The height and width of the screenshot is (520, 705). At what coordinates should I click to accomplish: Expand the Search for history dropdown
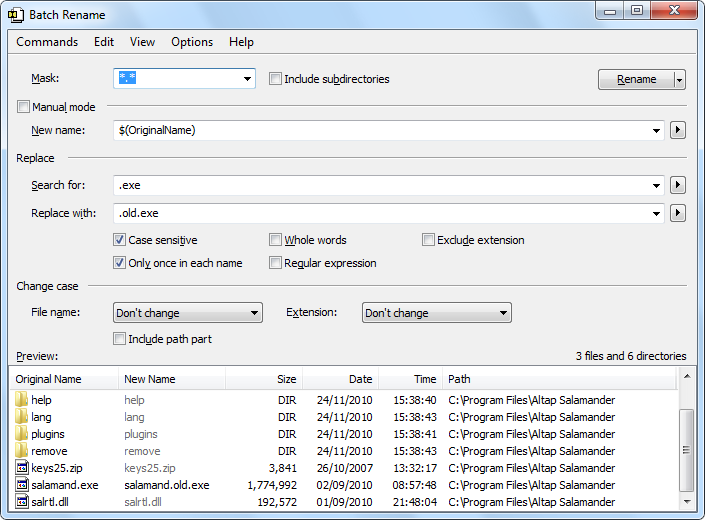(656, 185)
